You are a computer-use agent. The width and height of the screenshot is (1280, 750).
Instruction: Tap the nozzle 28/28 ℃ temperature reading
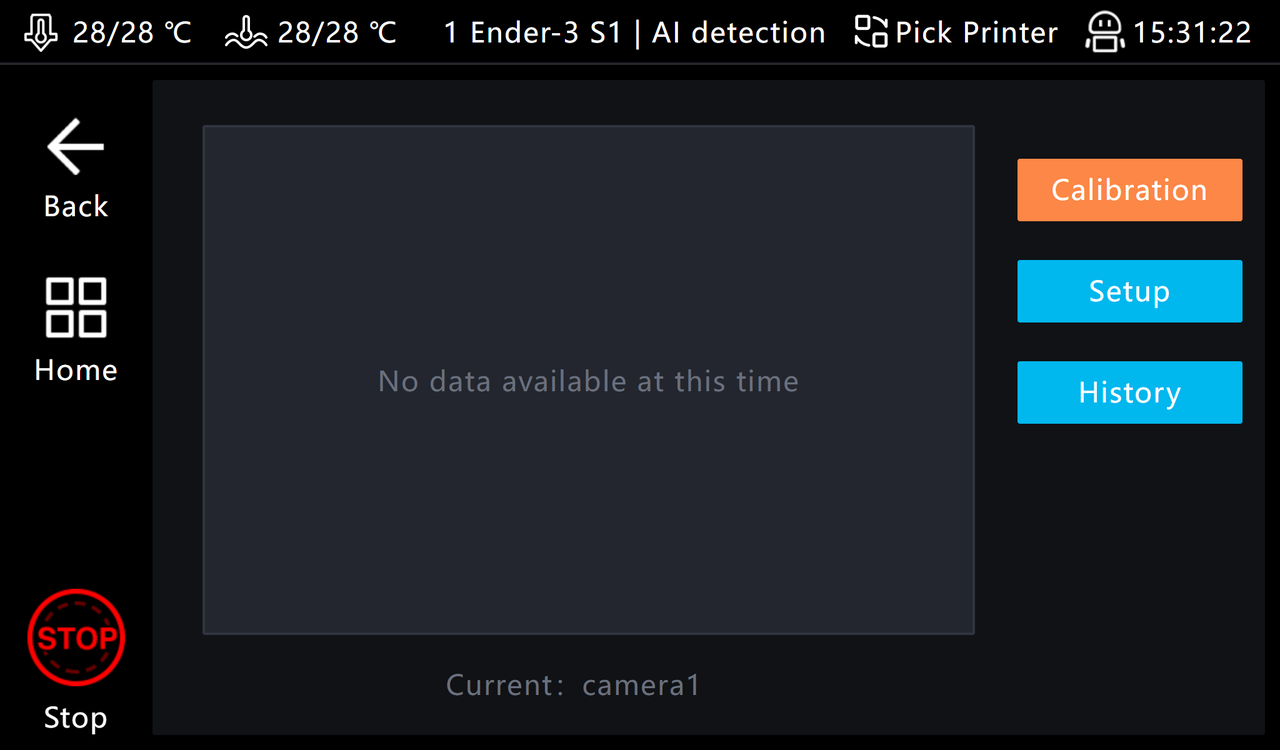(132, 33)
